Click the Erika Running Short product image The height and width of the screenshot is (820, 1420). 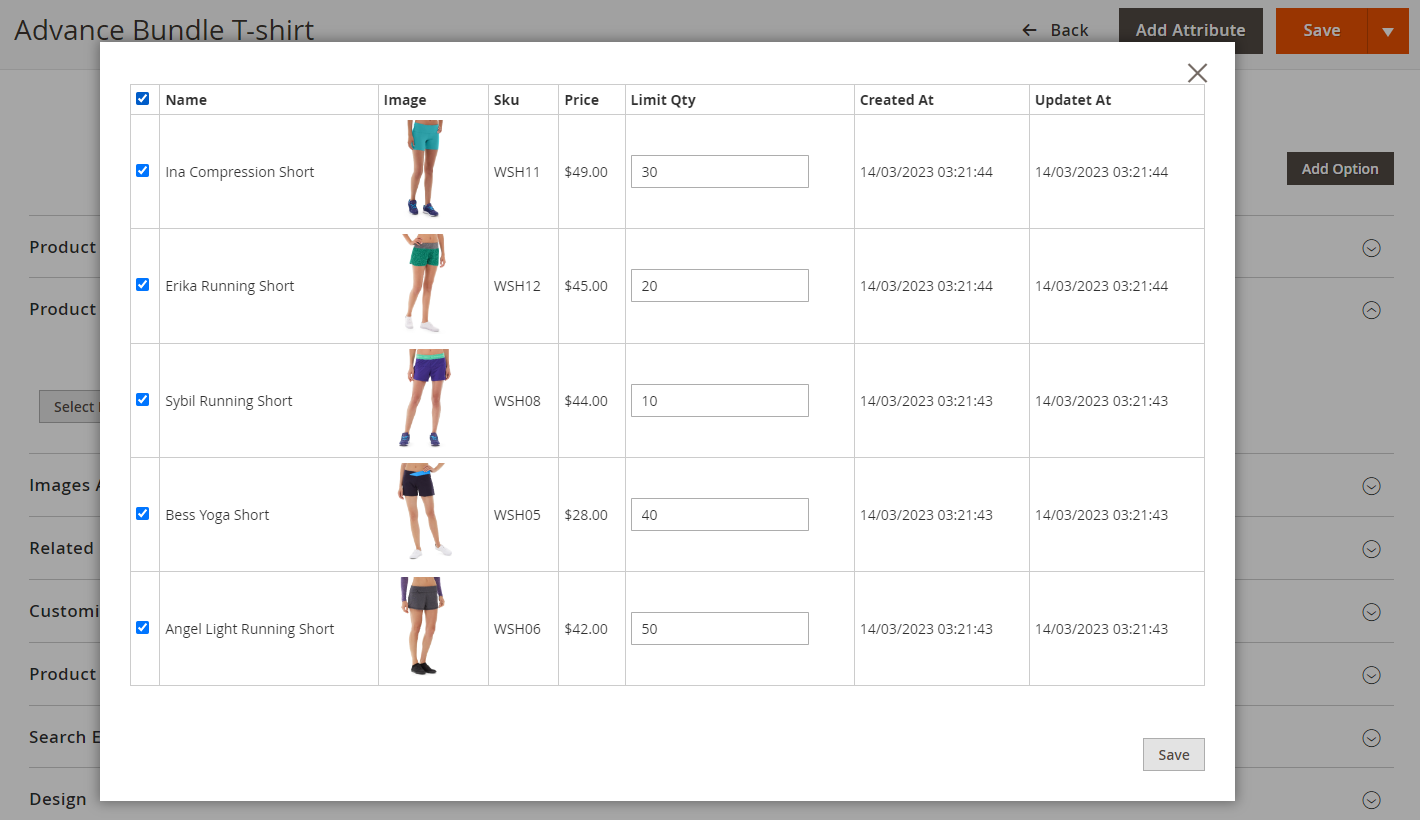[x=424, y=284]
